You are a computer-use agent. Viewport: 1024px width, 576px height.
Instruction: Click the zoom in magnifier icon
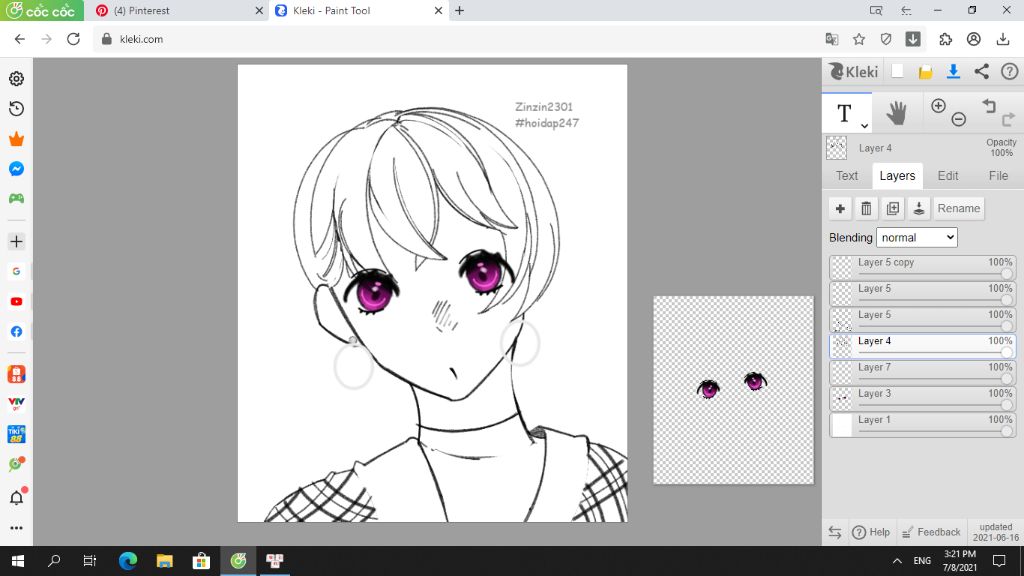(x=938, y=106)
